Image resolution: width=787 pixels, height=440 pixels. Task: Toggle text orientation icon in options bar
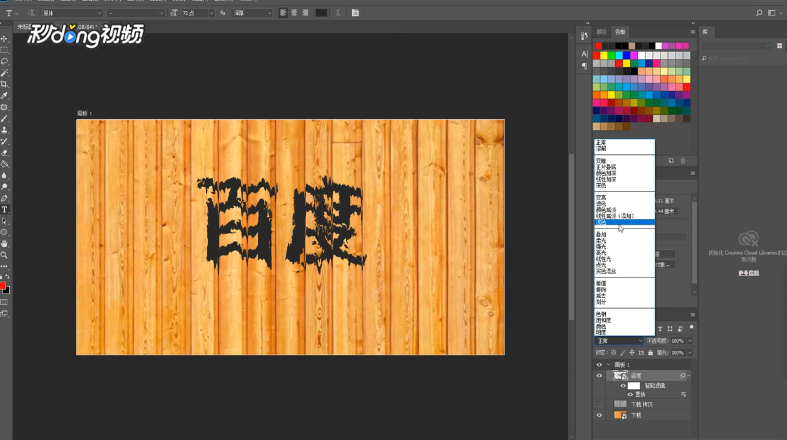tap(31, 13)
